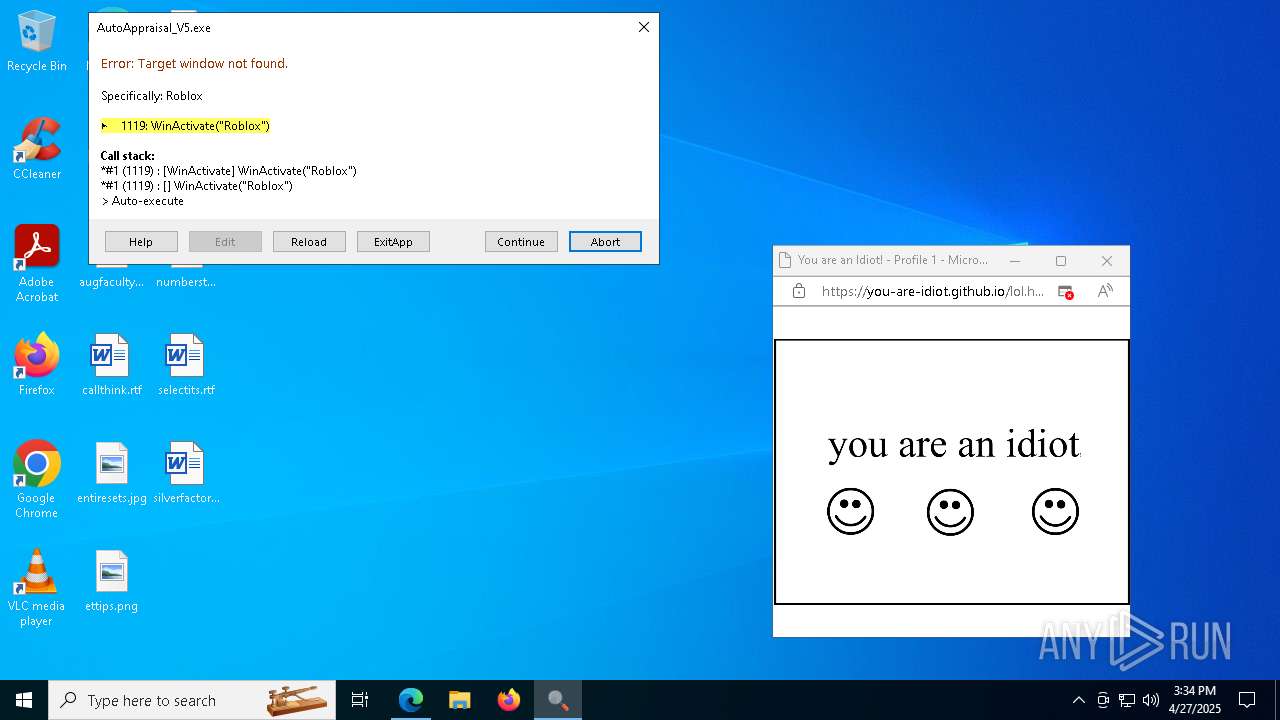Maximize the Edge browser window
Screen dimensions: 1280x720
pos(1061,261)
